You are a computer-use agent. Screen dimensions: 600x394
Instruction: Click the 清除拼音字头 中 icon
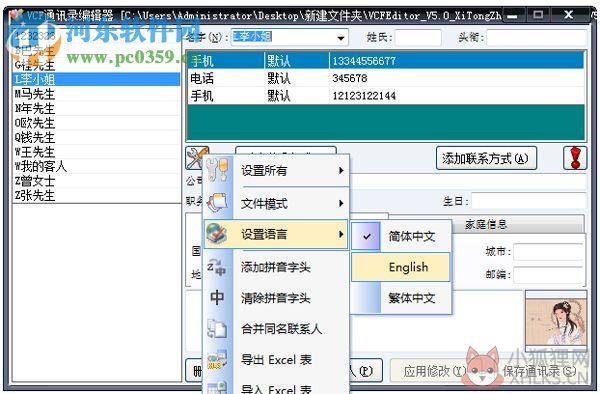217,297
